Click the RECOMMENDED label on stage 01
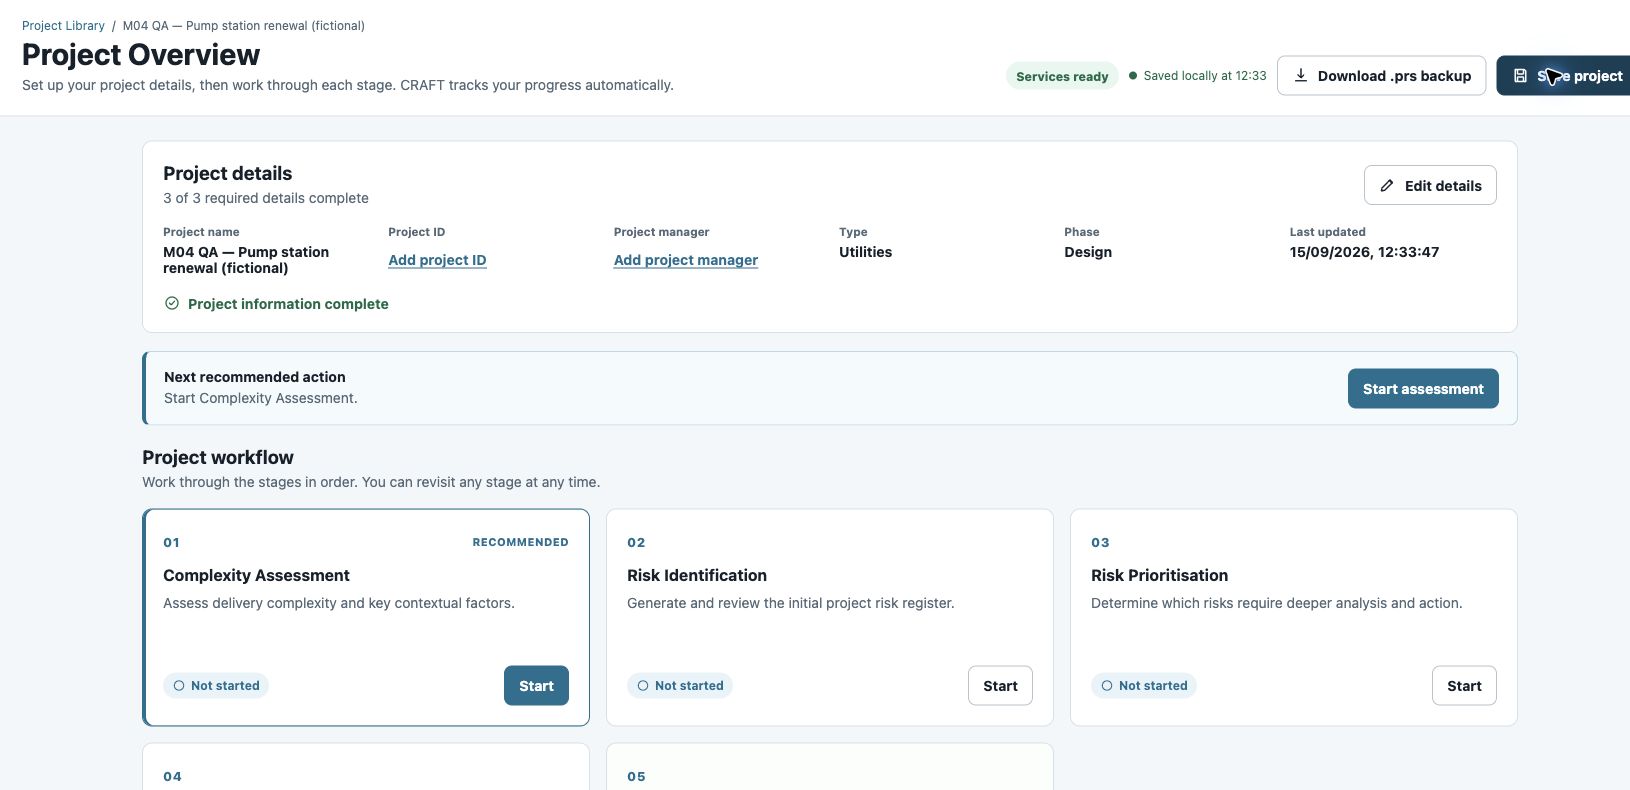This screenshot has width=1630, height=790. pos(520,542)
